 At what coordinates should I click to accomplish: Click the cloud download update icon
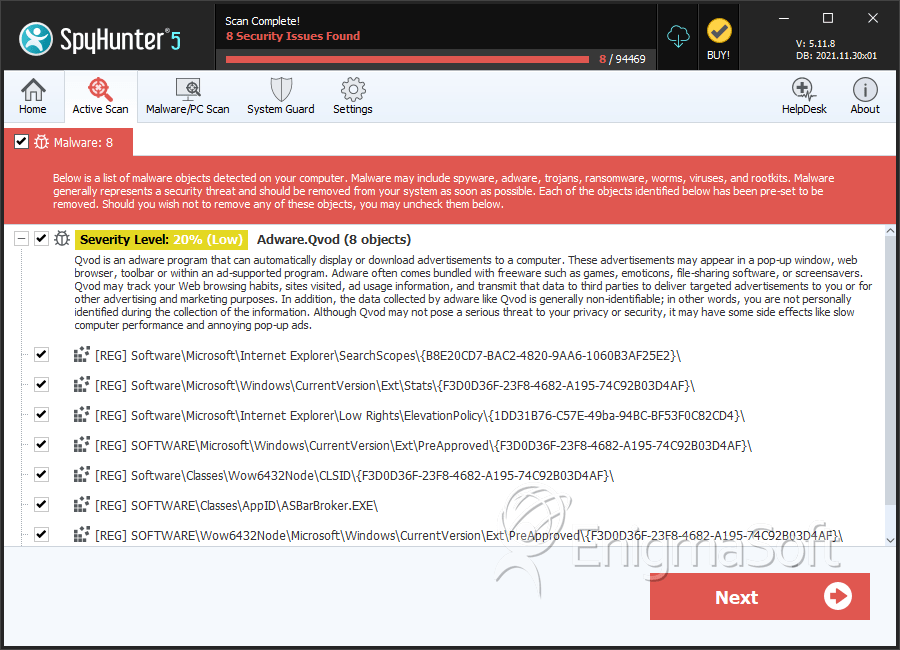click(678, 36)
